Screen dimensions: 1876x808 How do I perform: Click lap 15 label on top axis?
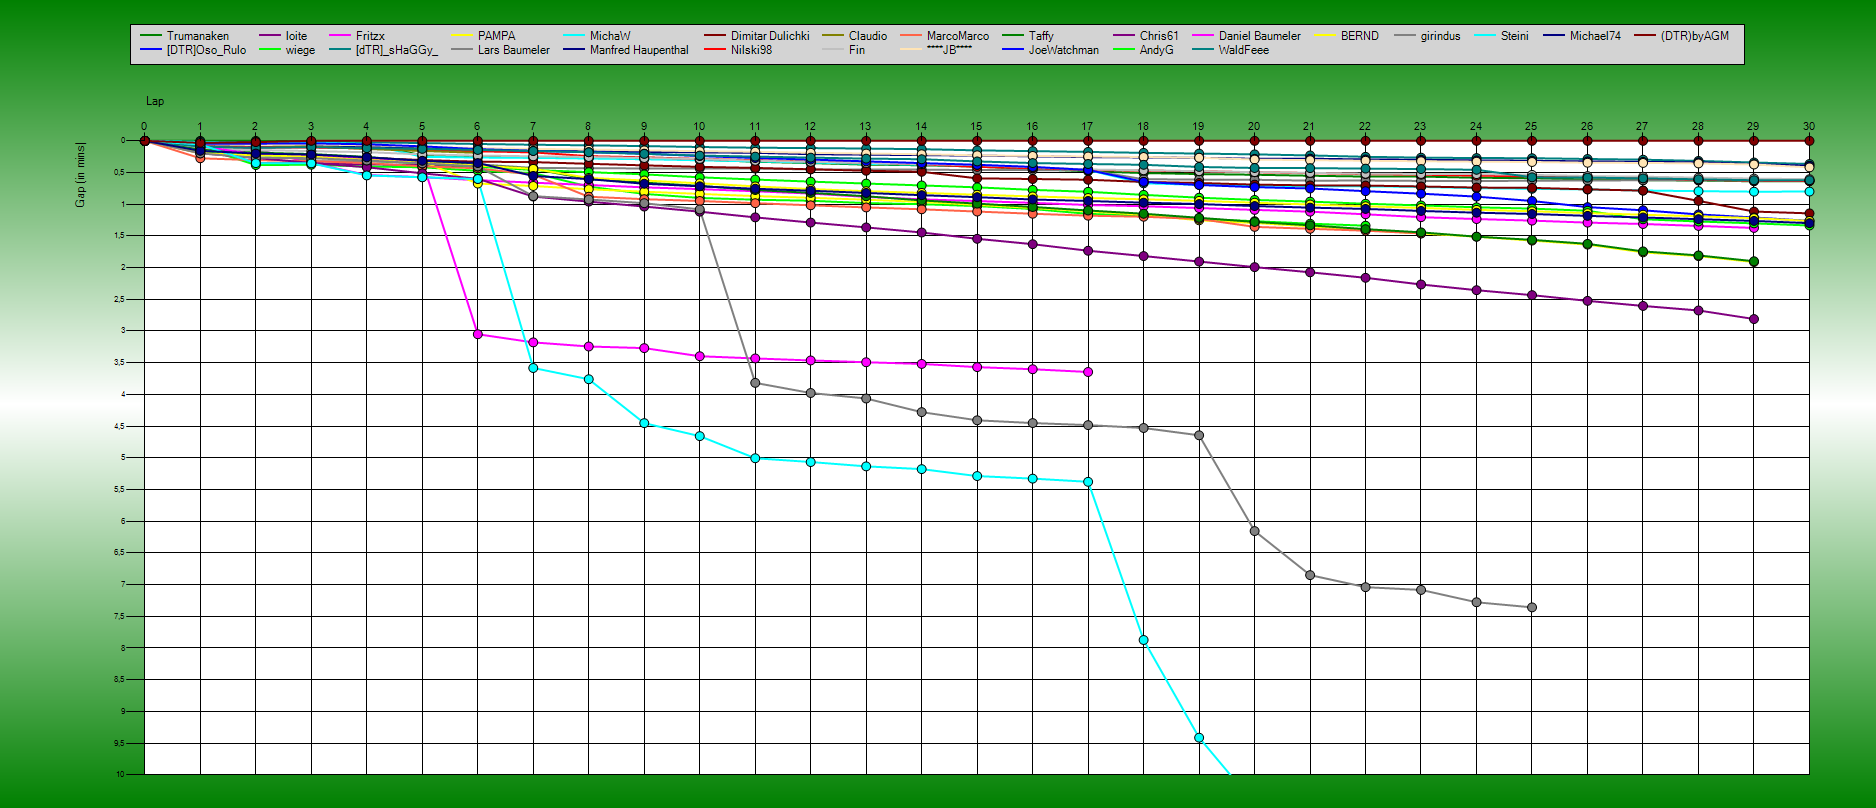click(976, 127)
